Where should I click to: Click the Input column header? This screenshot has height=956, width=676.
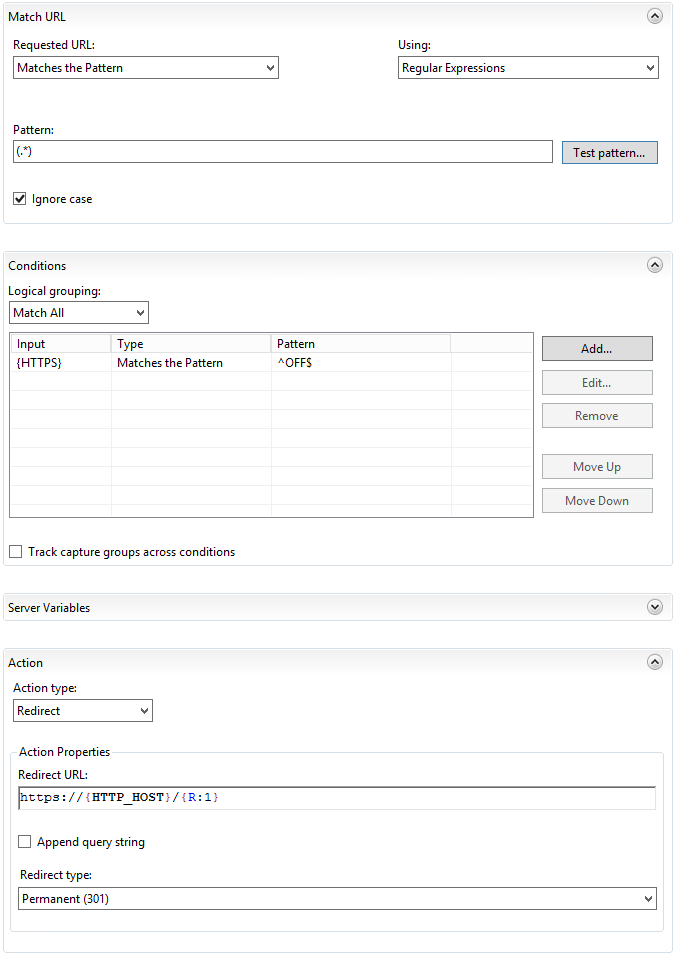[61, 344]
